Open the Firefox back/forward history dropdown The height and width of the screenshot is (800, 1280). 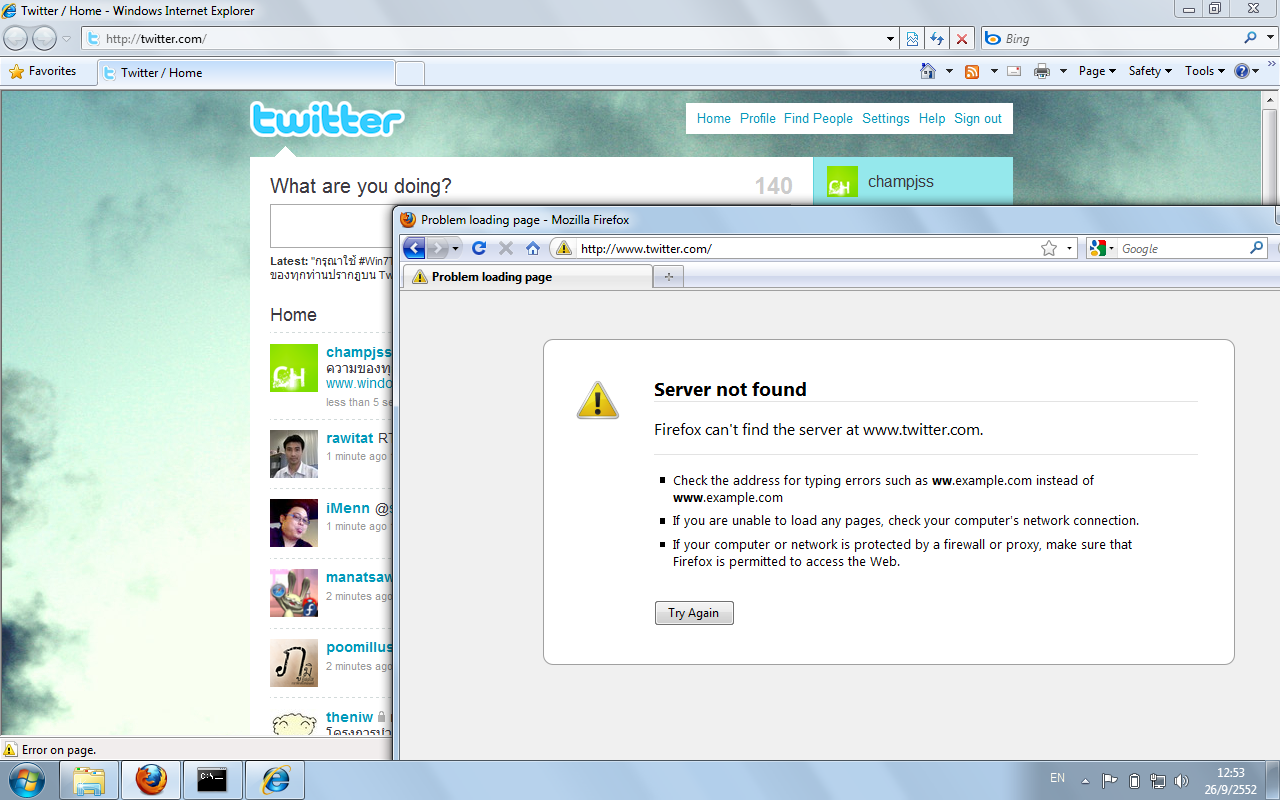[456, 248]
